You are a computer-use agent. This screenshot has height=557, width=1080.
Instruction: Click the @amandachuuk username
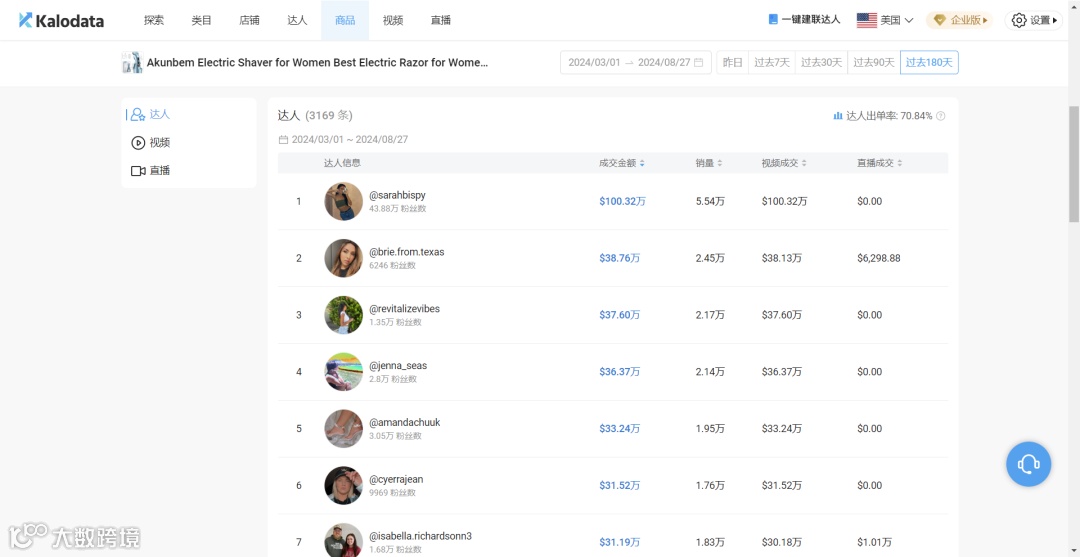coord(404,422)
